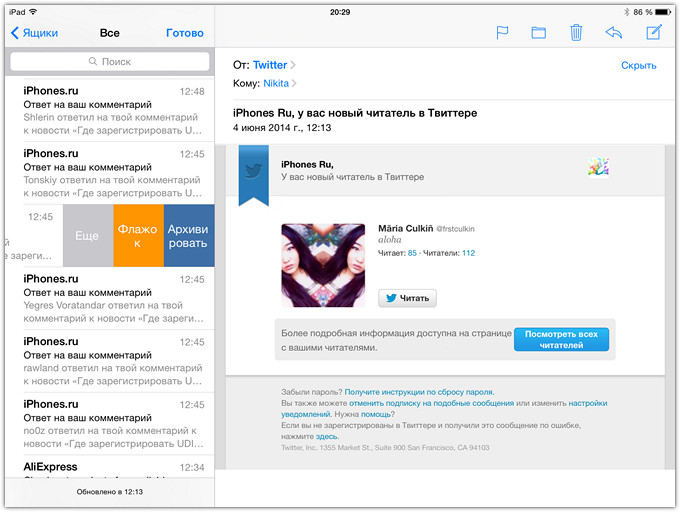Flag the message with the flag icon

[502, 33]
